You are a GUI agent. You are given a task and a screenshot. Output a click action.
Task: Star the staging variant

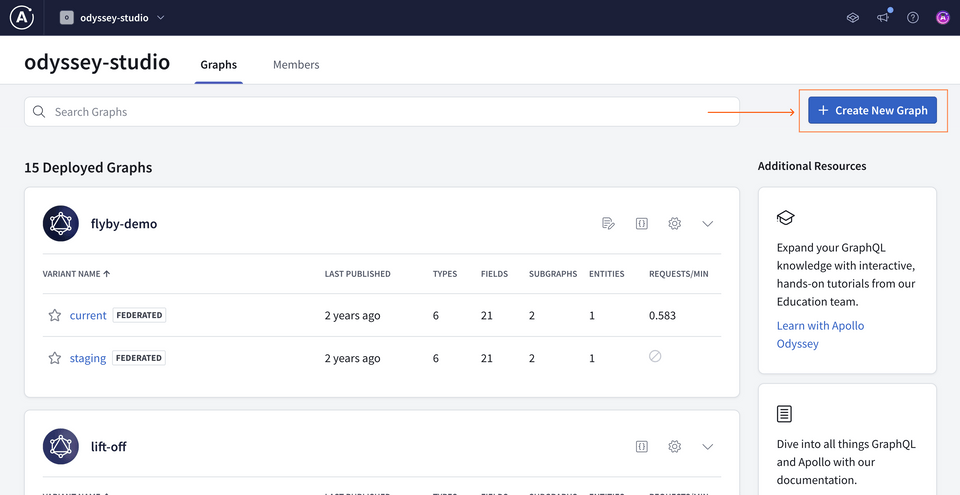pos(54,358)
